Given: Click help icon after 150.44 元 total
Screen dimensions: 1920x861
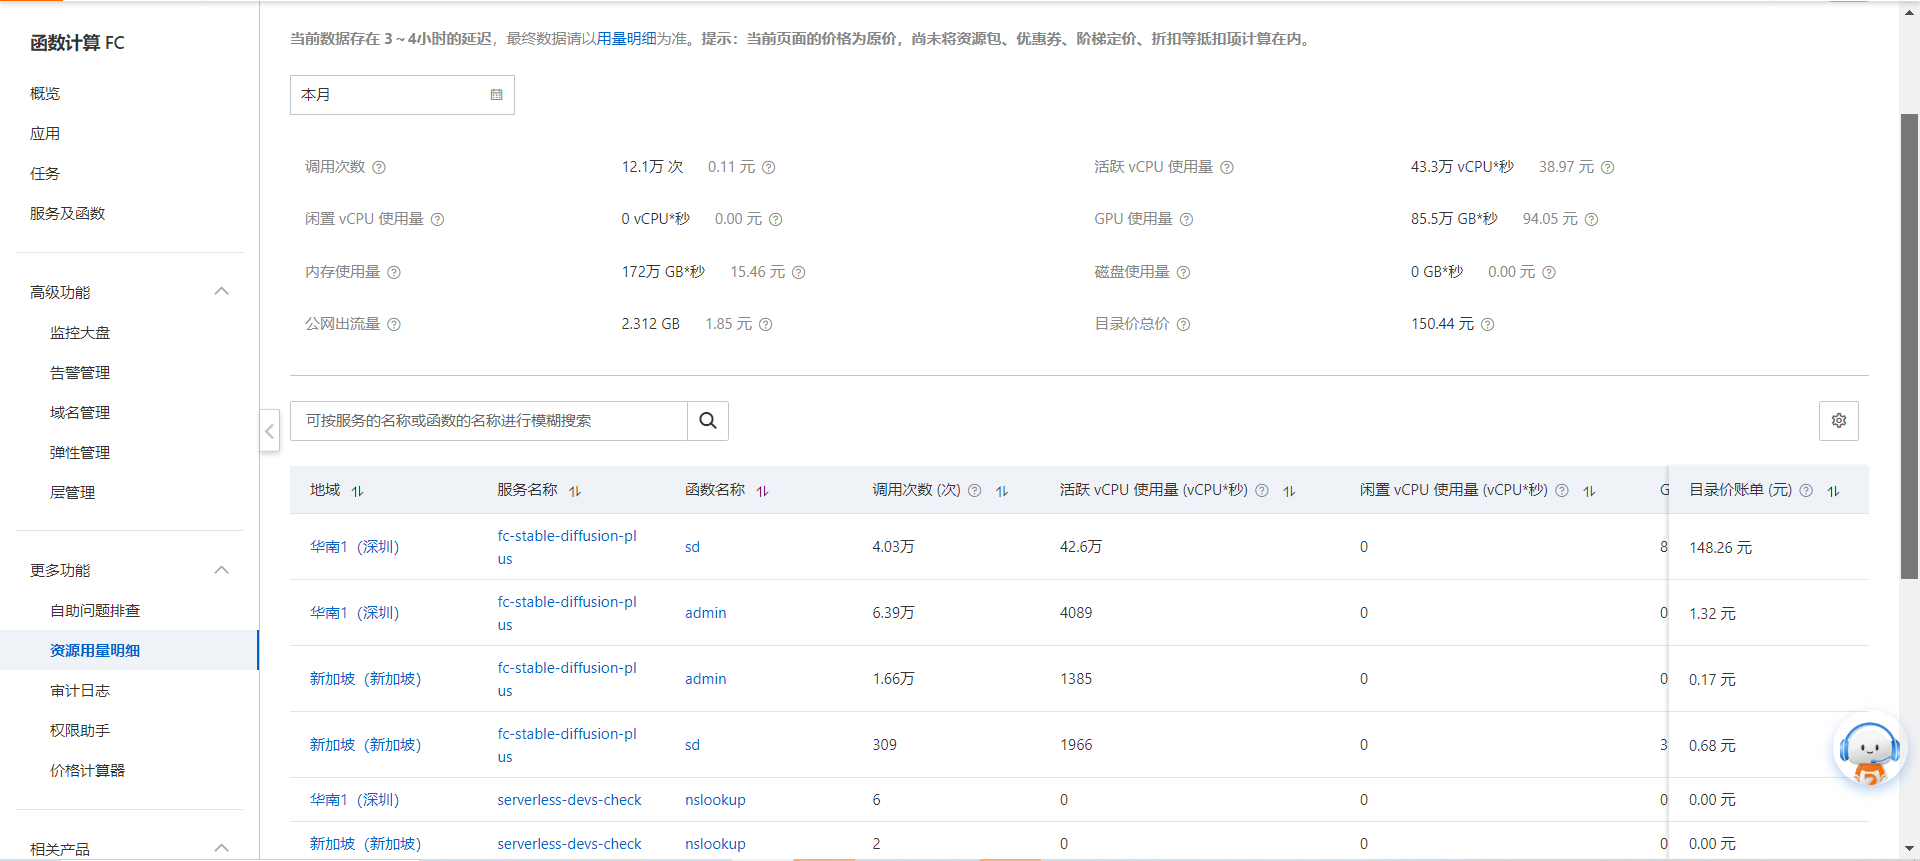Looking at the screenshot, I should pos(1487,325).
